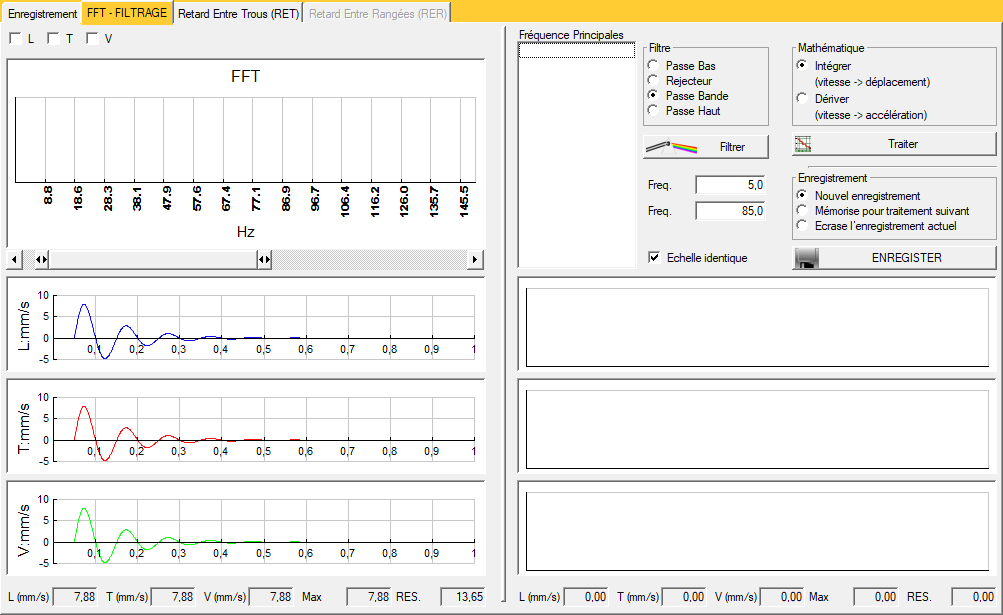Screen dimensions: 1003x615
Task: Click the floppy disk icon on ENREGISTER
Action: click(x=807, y=258)
